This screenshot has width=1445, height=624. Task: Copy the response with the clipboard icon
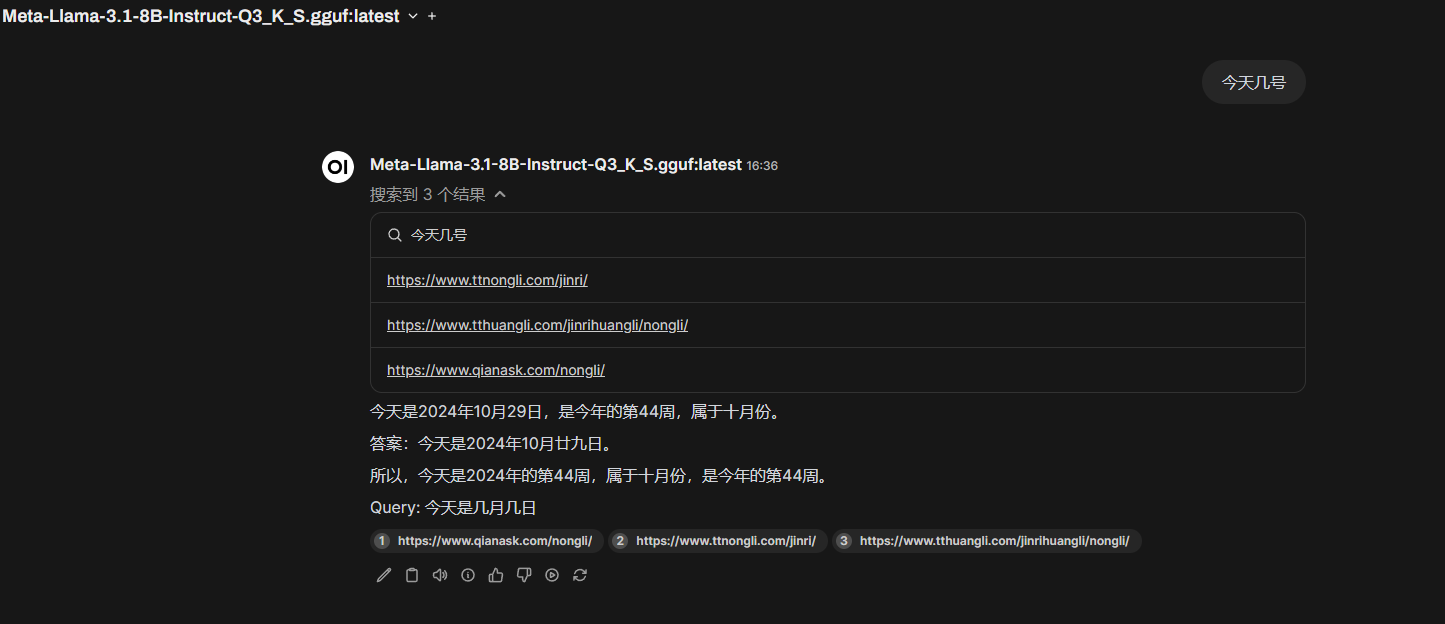tap(411, 575)
